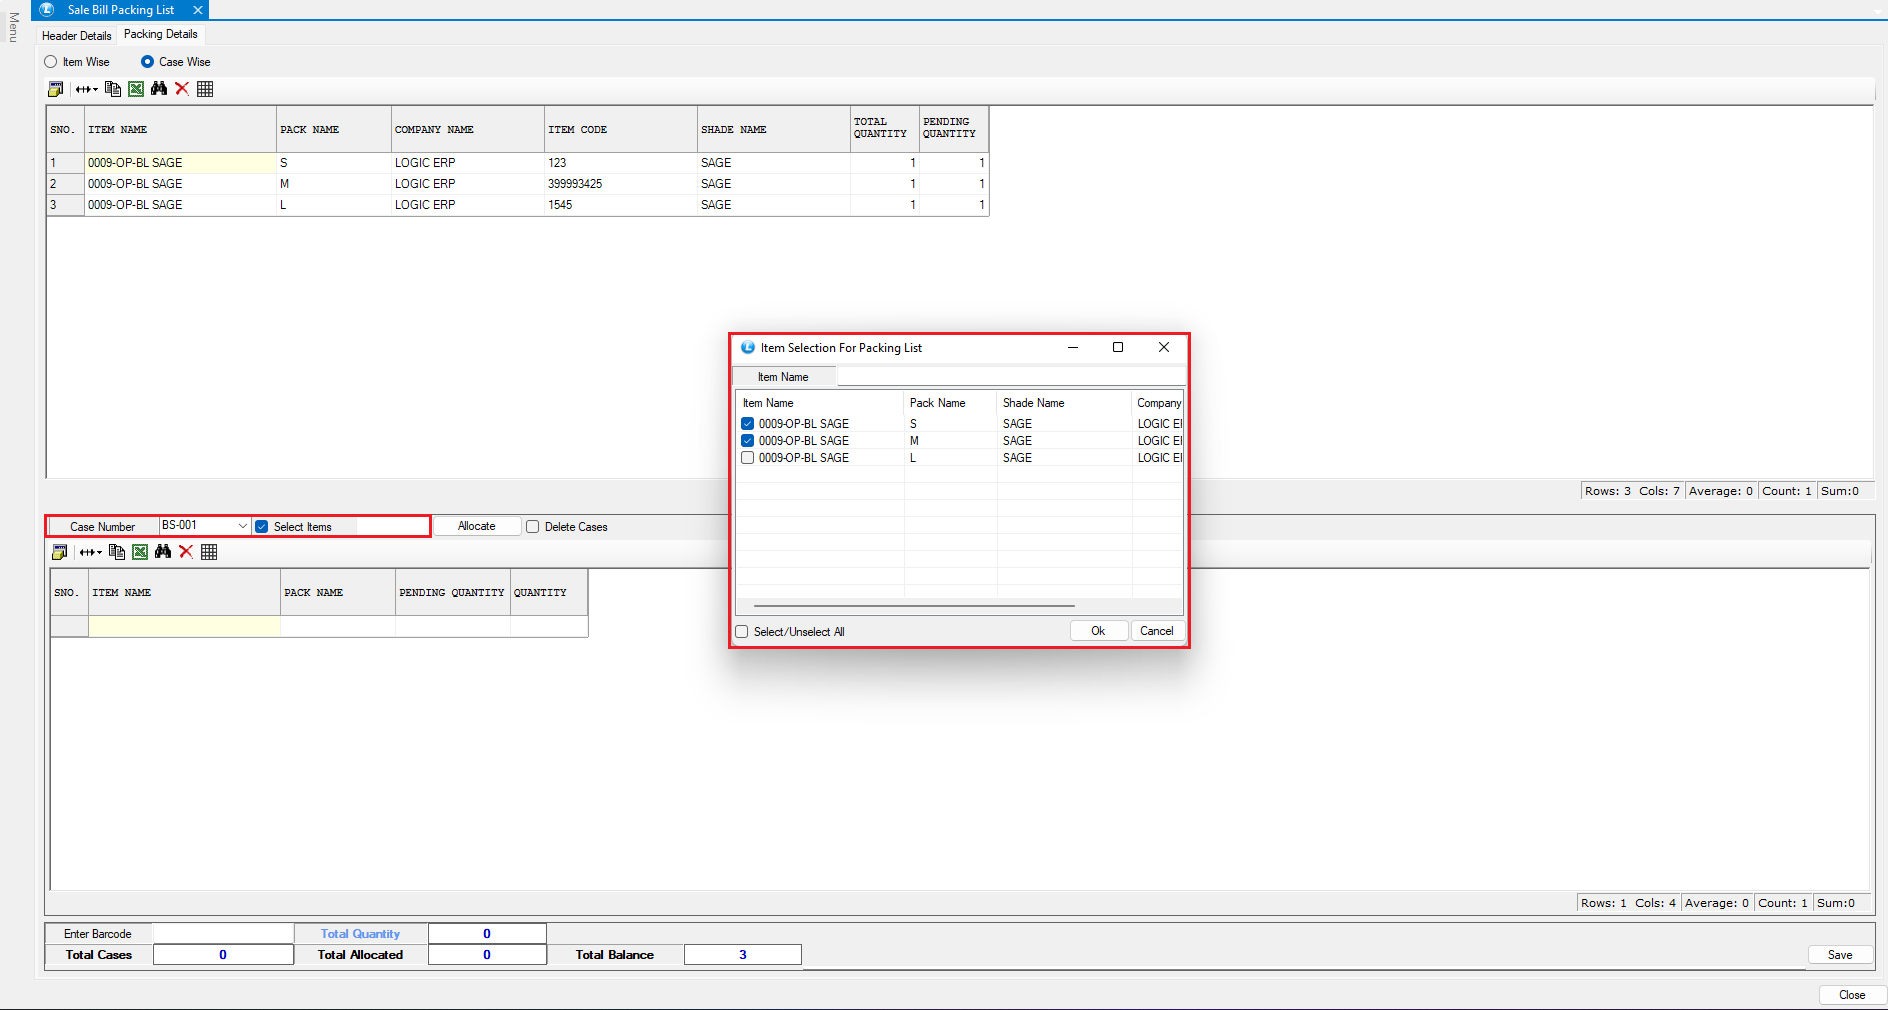1888x1010 pixels.
Task: Open the Case Number BS-001 dropdown
Action: click(x=242, y=526)
